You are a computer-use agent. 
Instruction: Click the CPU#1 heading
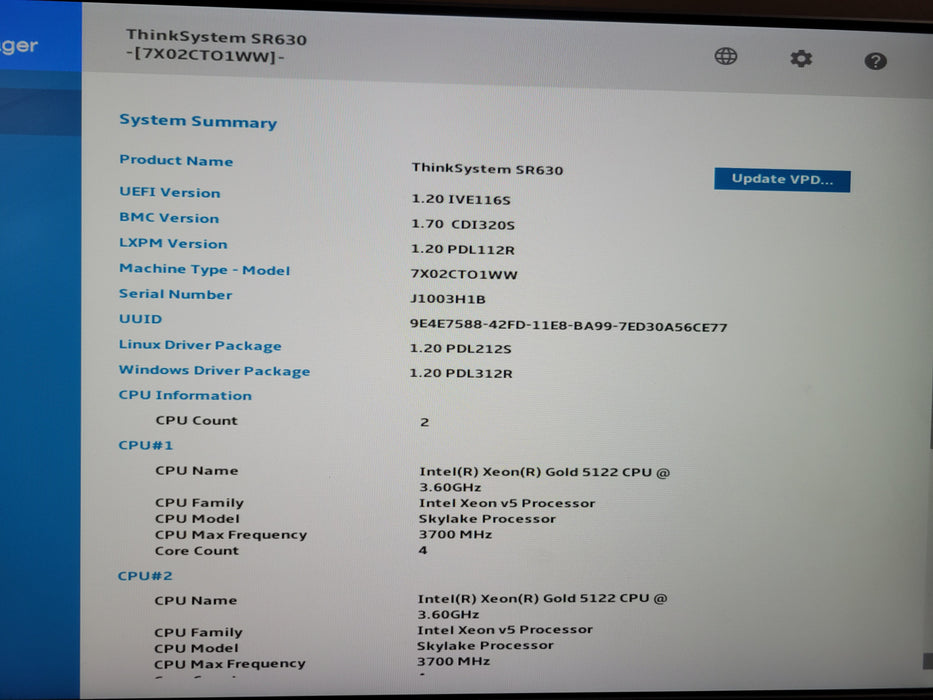point(146,445)
